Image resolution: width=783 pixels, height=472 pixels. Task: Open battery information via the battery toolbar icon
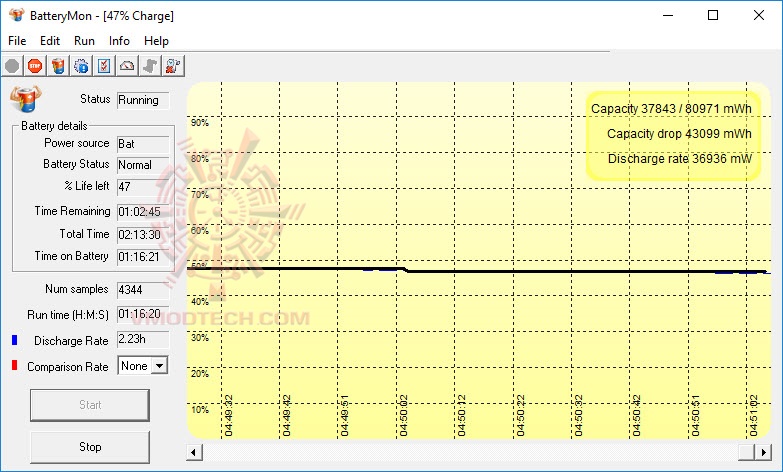tap(58, 65)
